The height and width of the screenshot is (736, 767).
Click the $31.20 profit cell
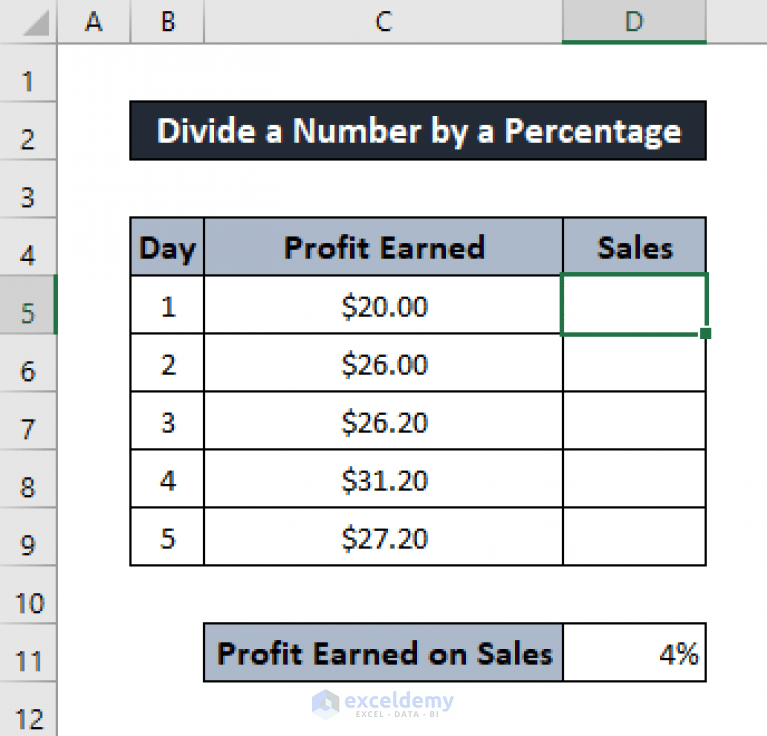(384, 478)
